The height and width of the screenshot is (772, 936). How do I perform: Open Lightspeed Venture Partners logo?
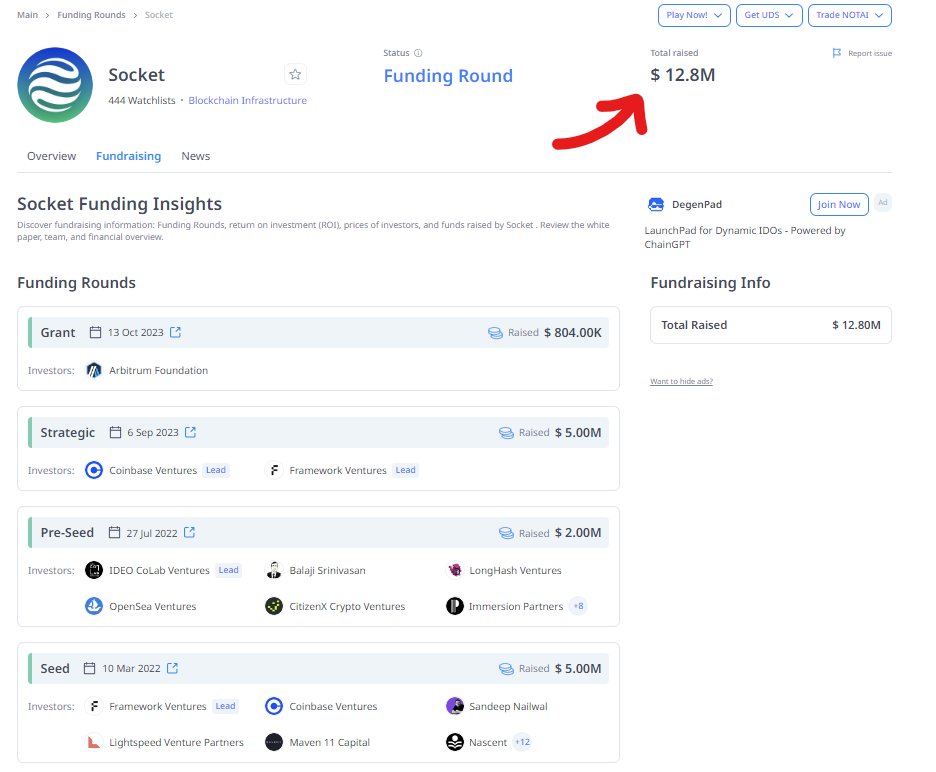tap(94, 742)
